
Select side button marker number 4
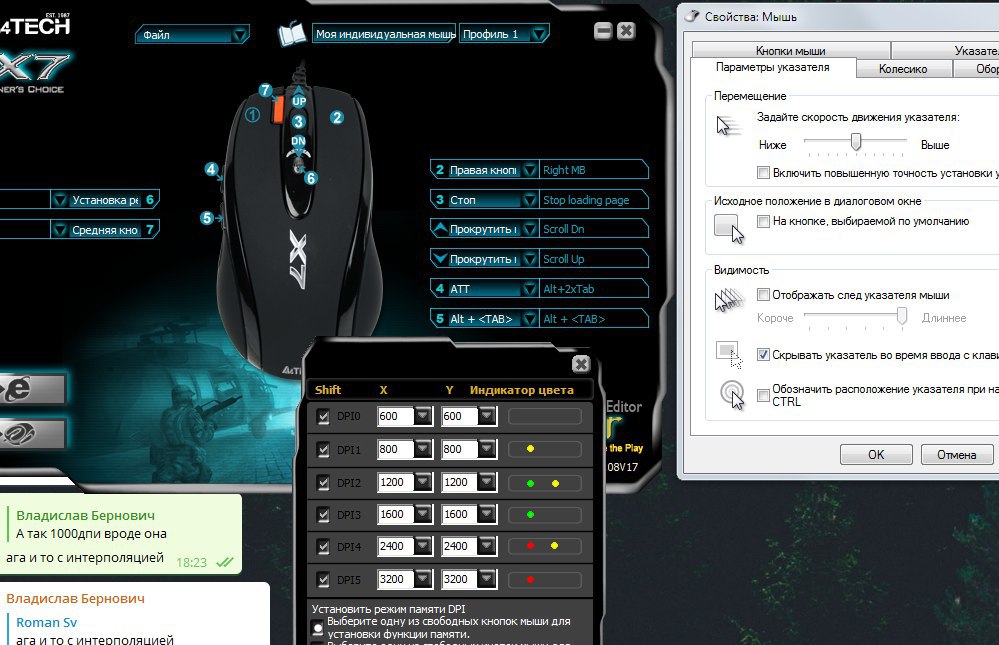[212, 169]
